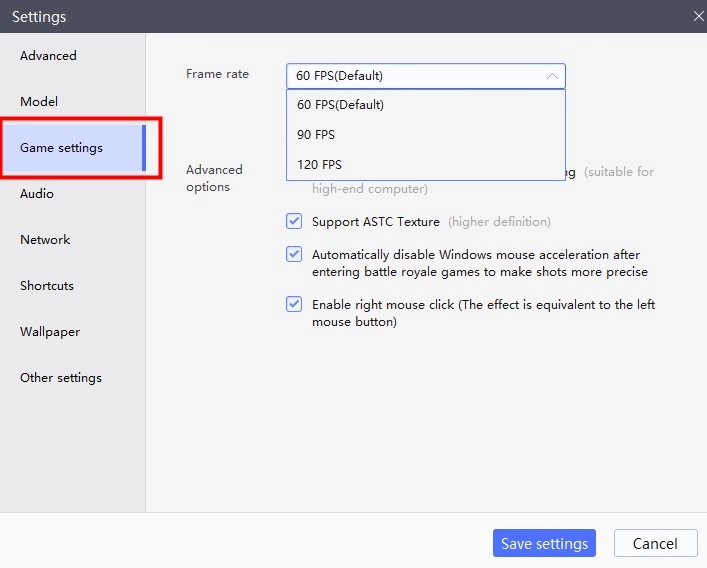Click the Advanced options label
The image size is (707, 568).
[x=214, y=178]
